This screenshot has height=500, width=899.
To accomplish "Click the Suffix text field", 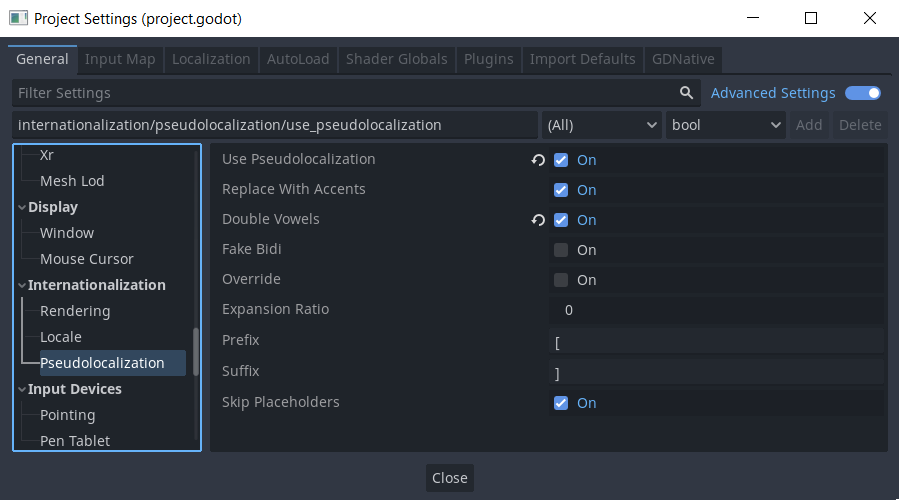I will point(716,372).
